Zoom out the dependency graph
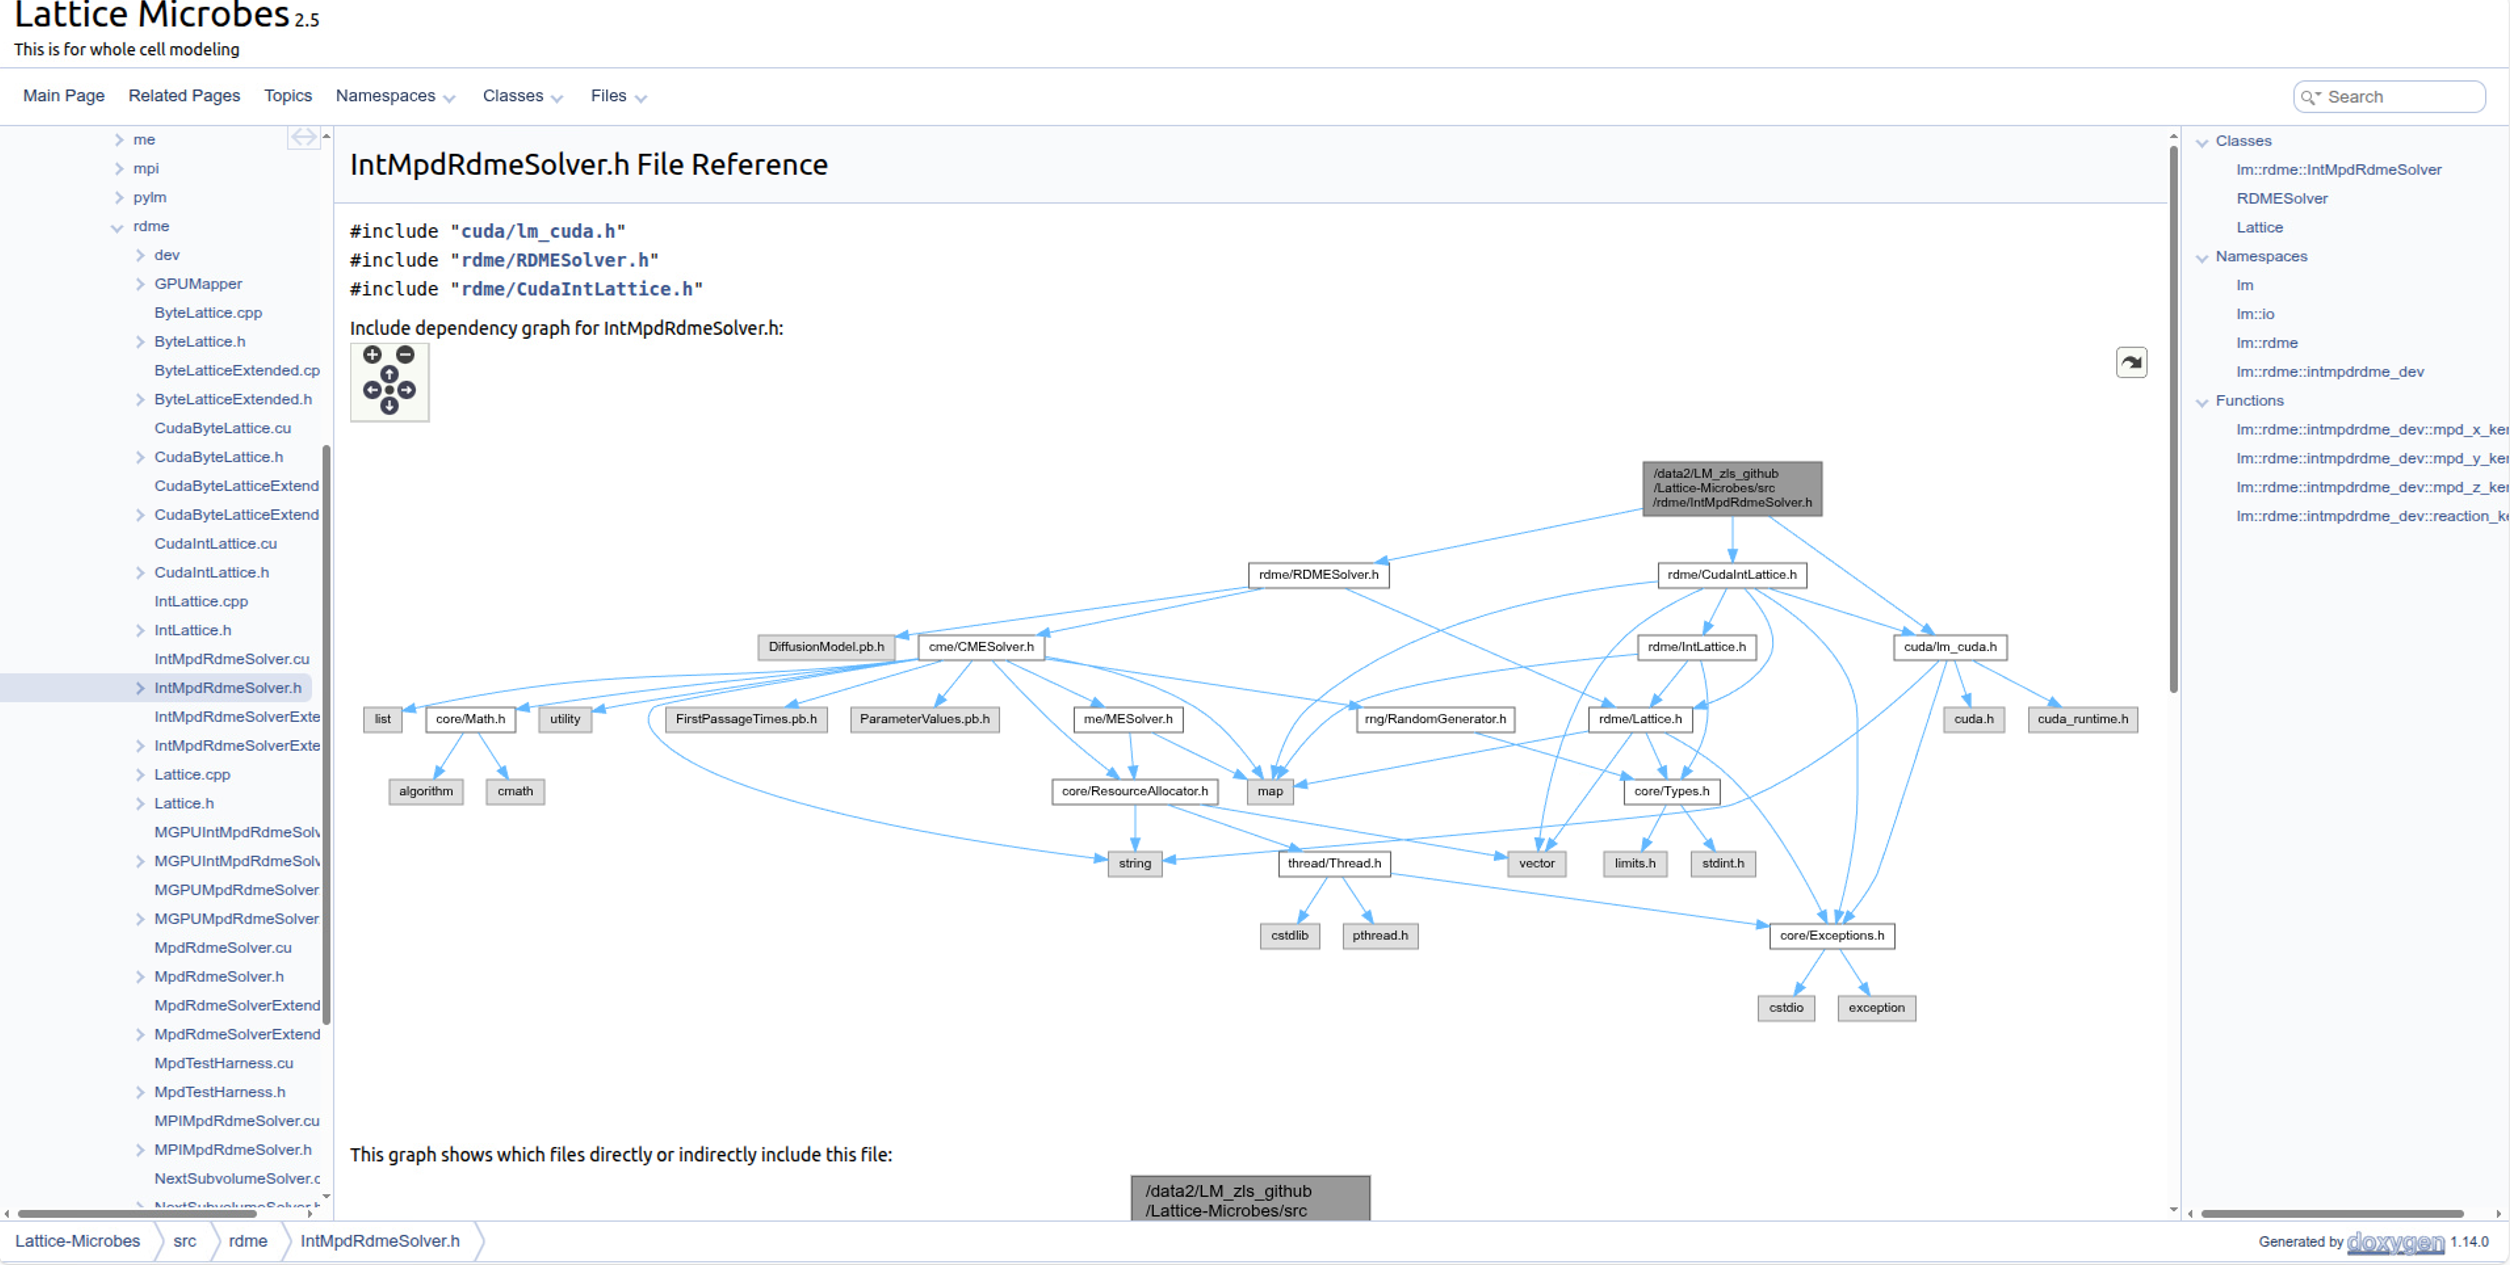 point(405,355)
